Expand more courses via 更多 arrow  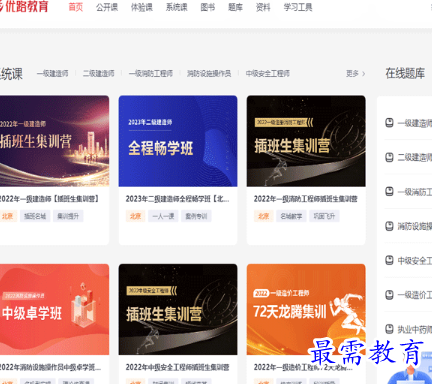click(356, 73)
